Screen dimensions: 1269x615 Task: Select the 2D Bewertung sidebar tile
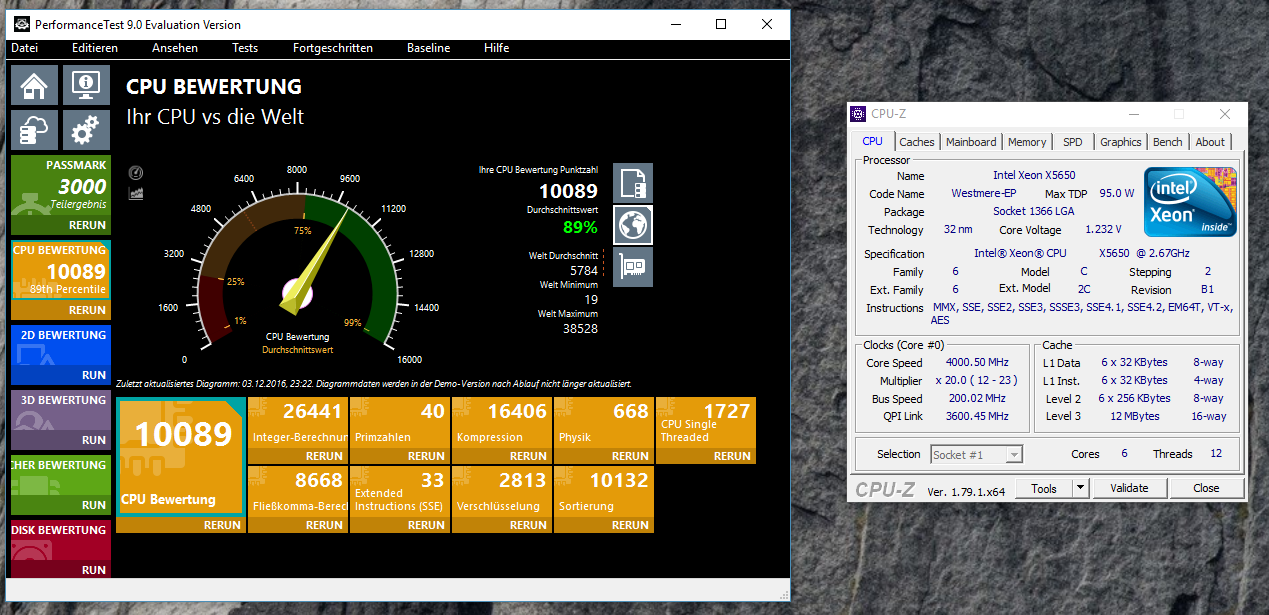click(60, 346)
